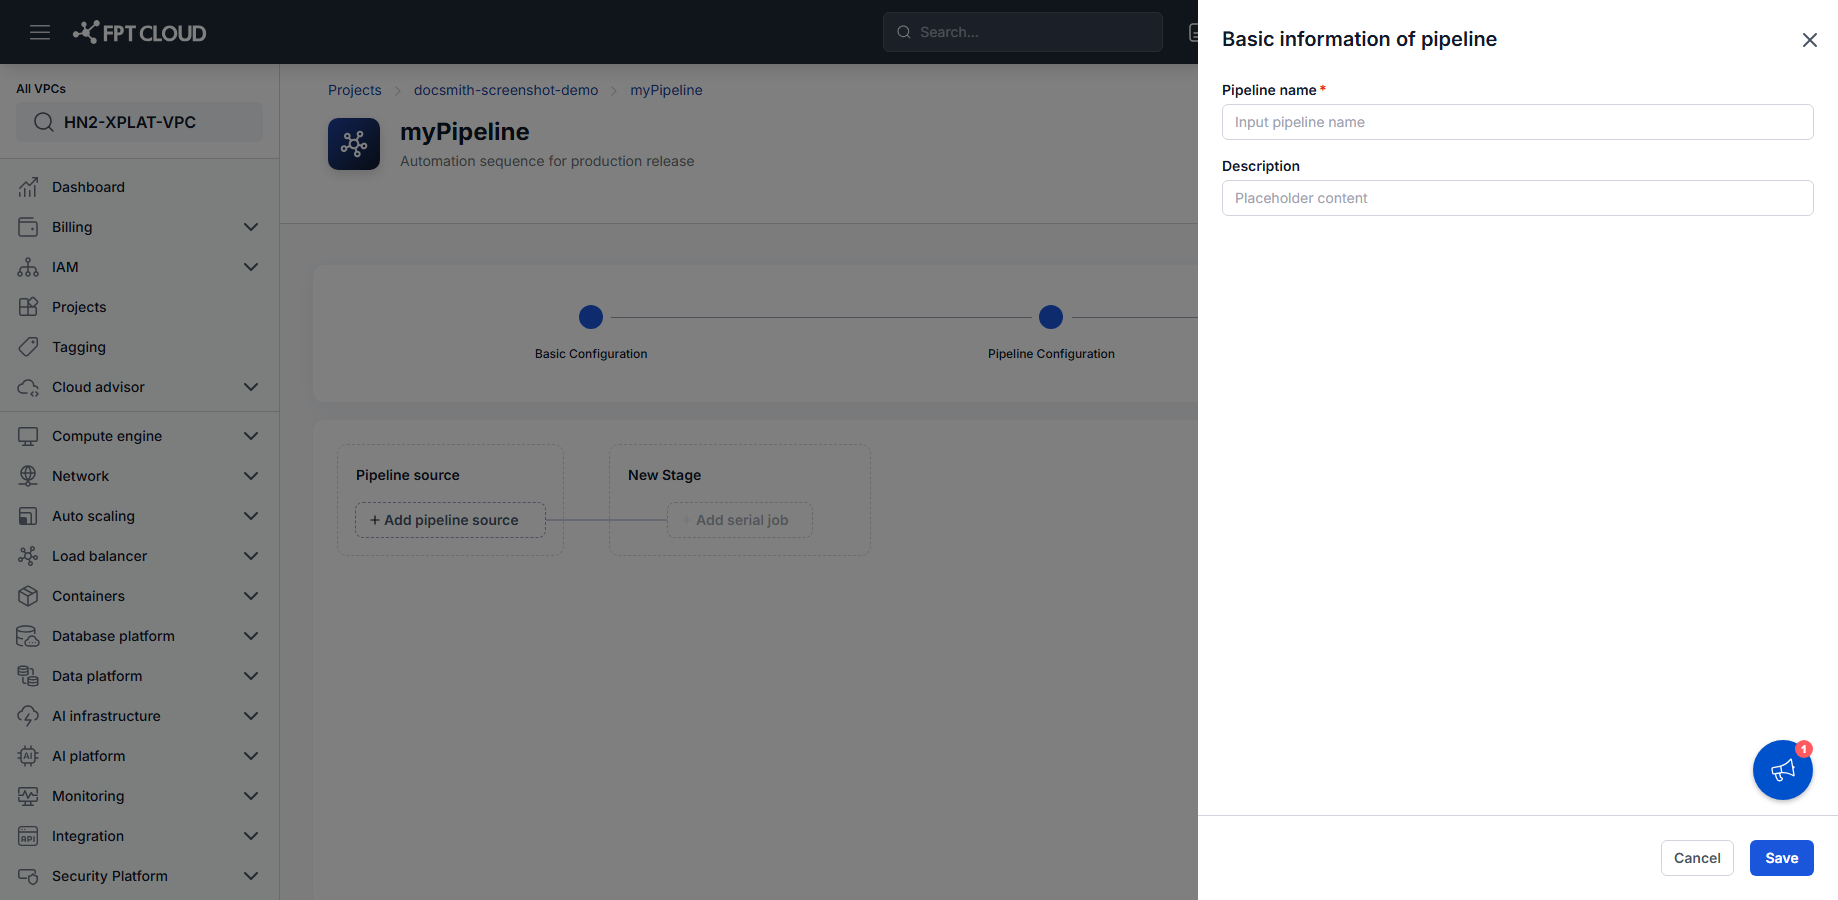Open the Integration menu item
This screenshot has width=1838, height=900.
click(x=139, y=836)
